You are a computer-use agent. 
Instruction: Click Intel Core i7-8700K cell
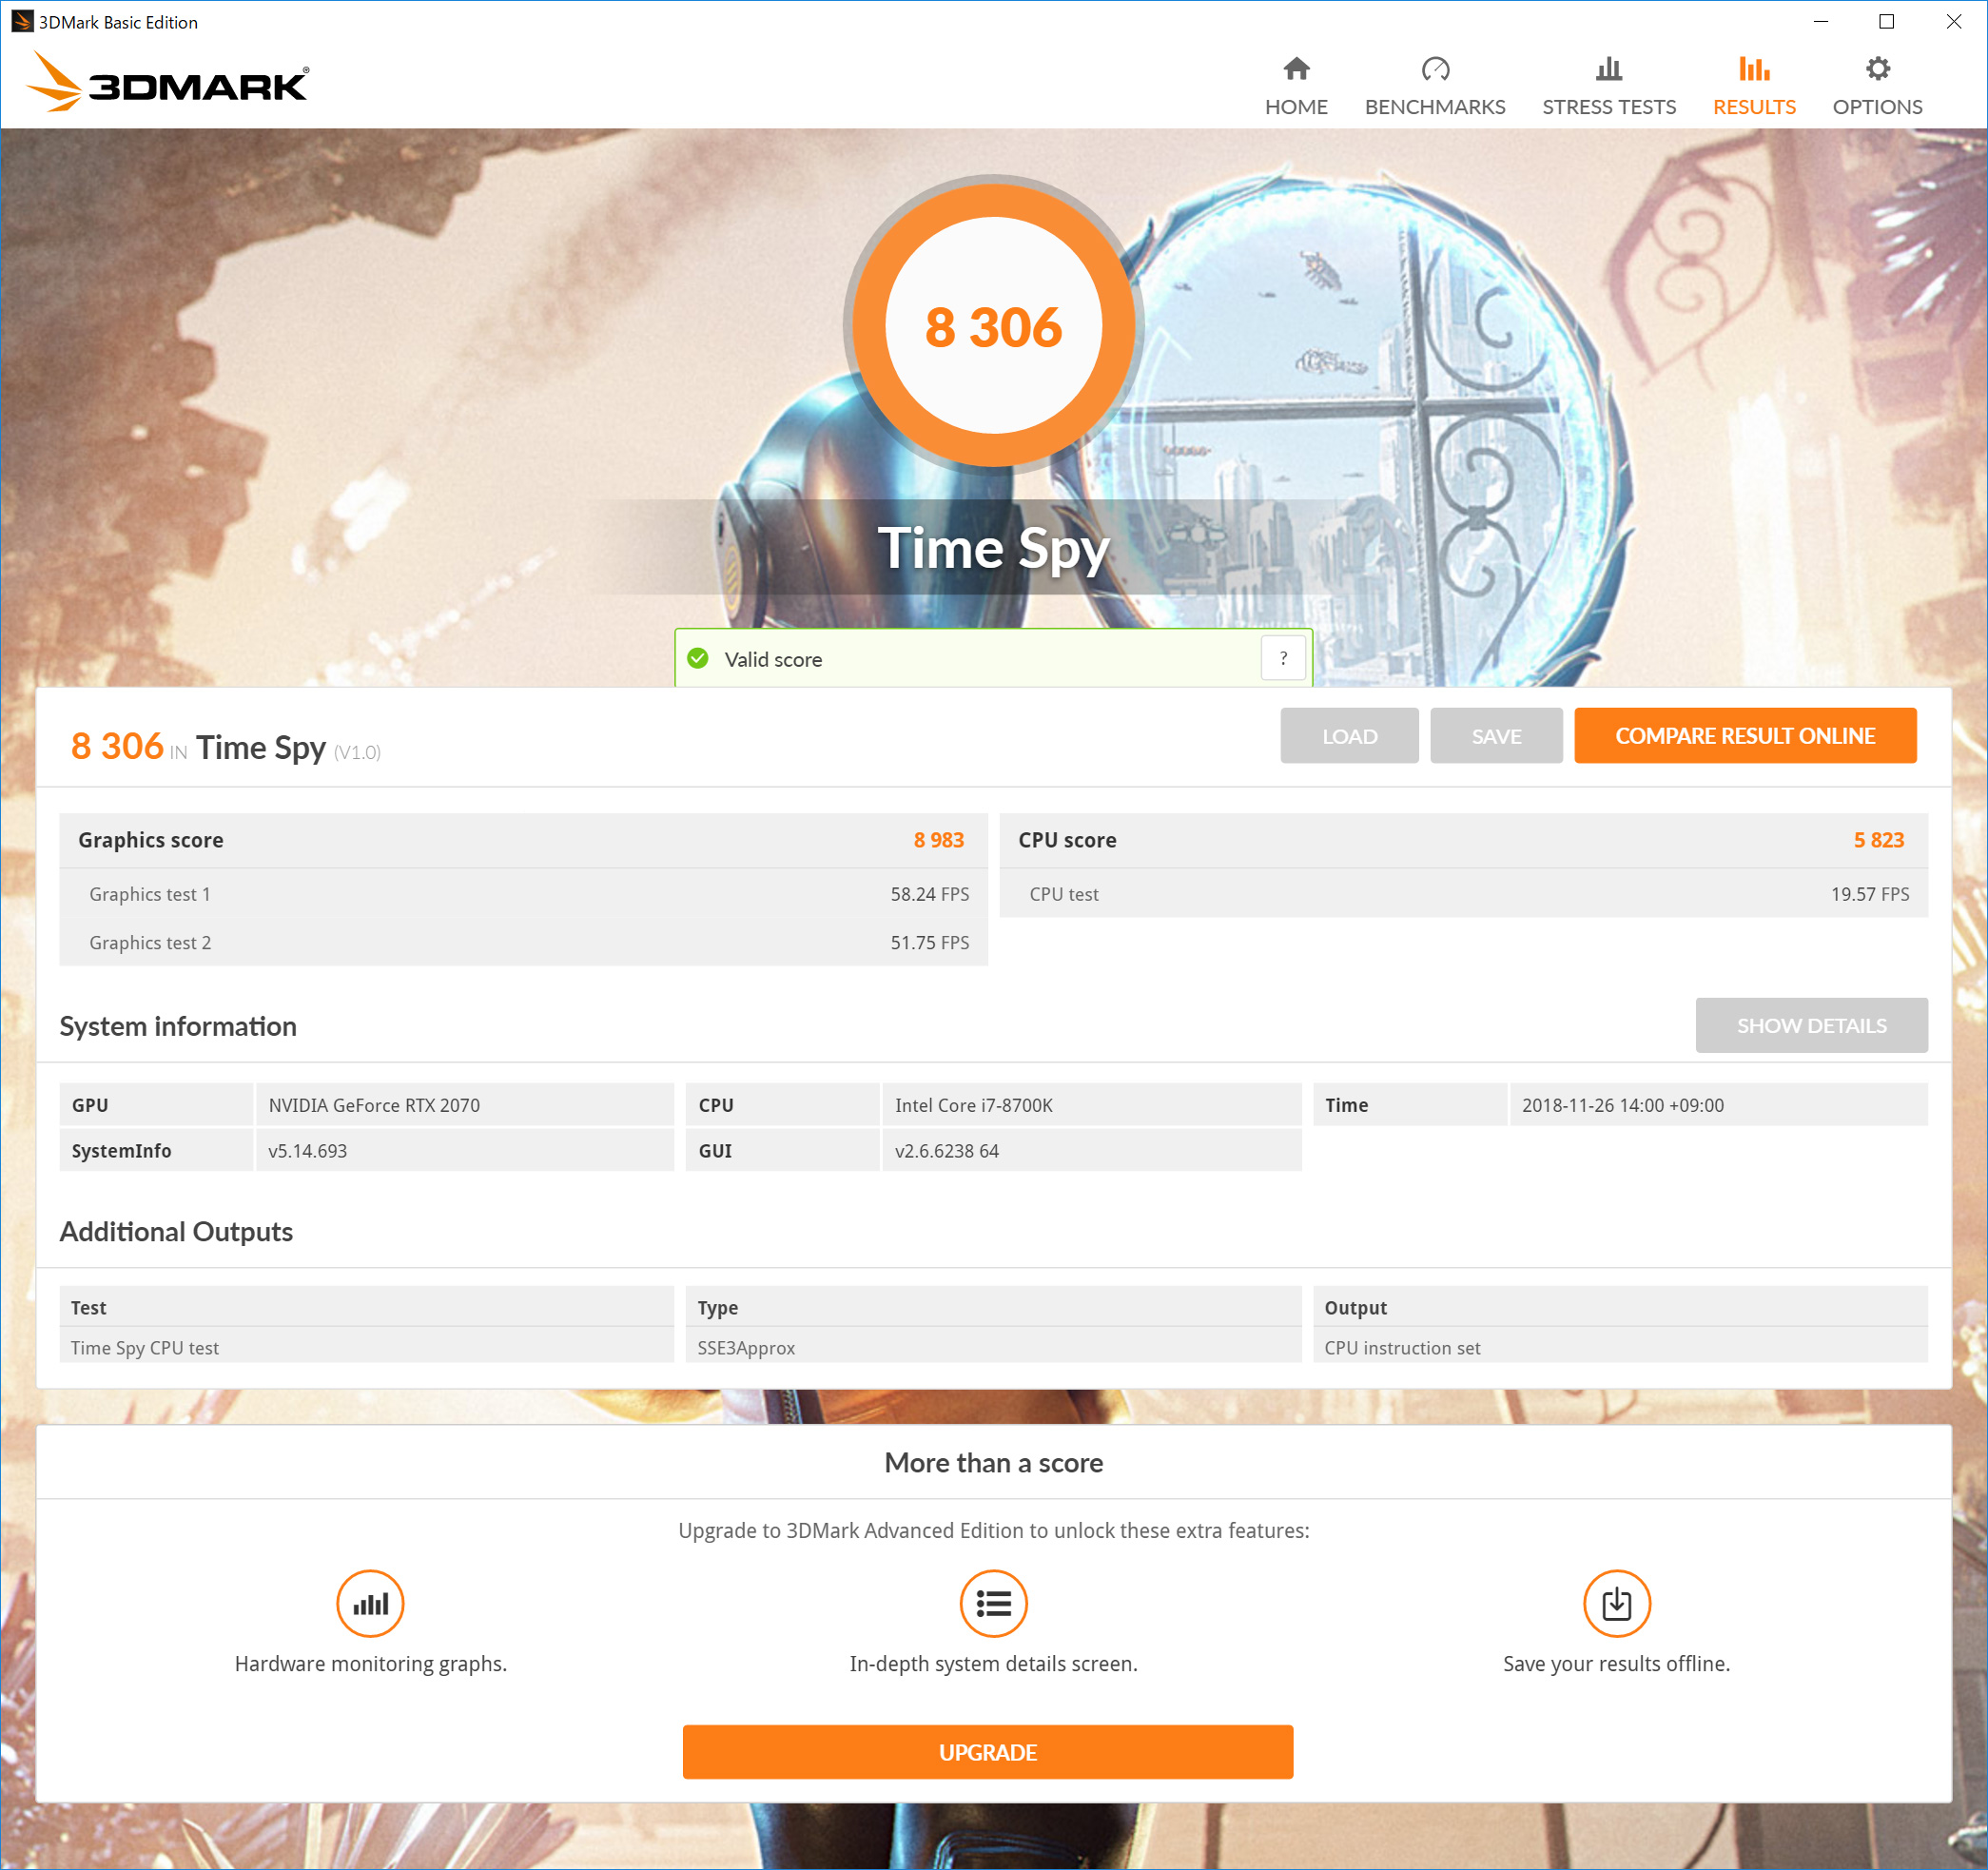(x=1091, y=1104)
